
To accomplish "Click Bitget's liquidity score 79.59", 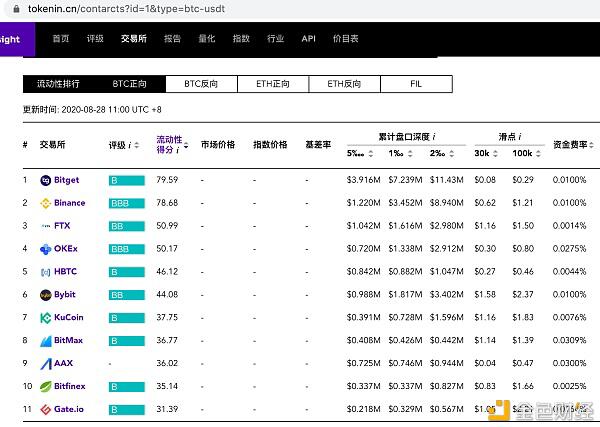I will coord(167,180).
